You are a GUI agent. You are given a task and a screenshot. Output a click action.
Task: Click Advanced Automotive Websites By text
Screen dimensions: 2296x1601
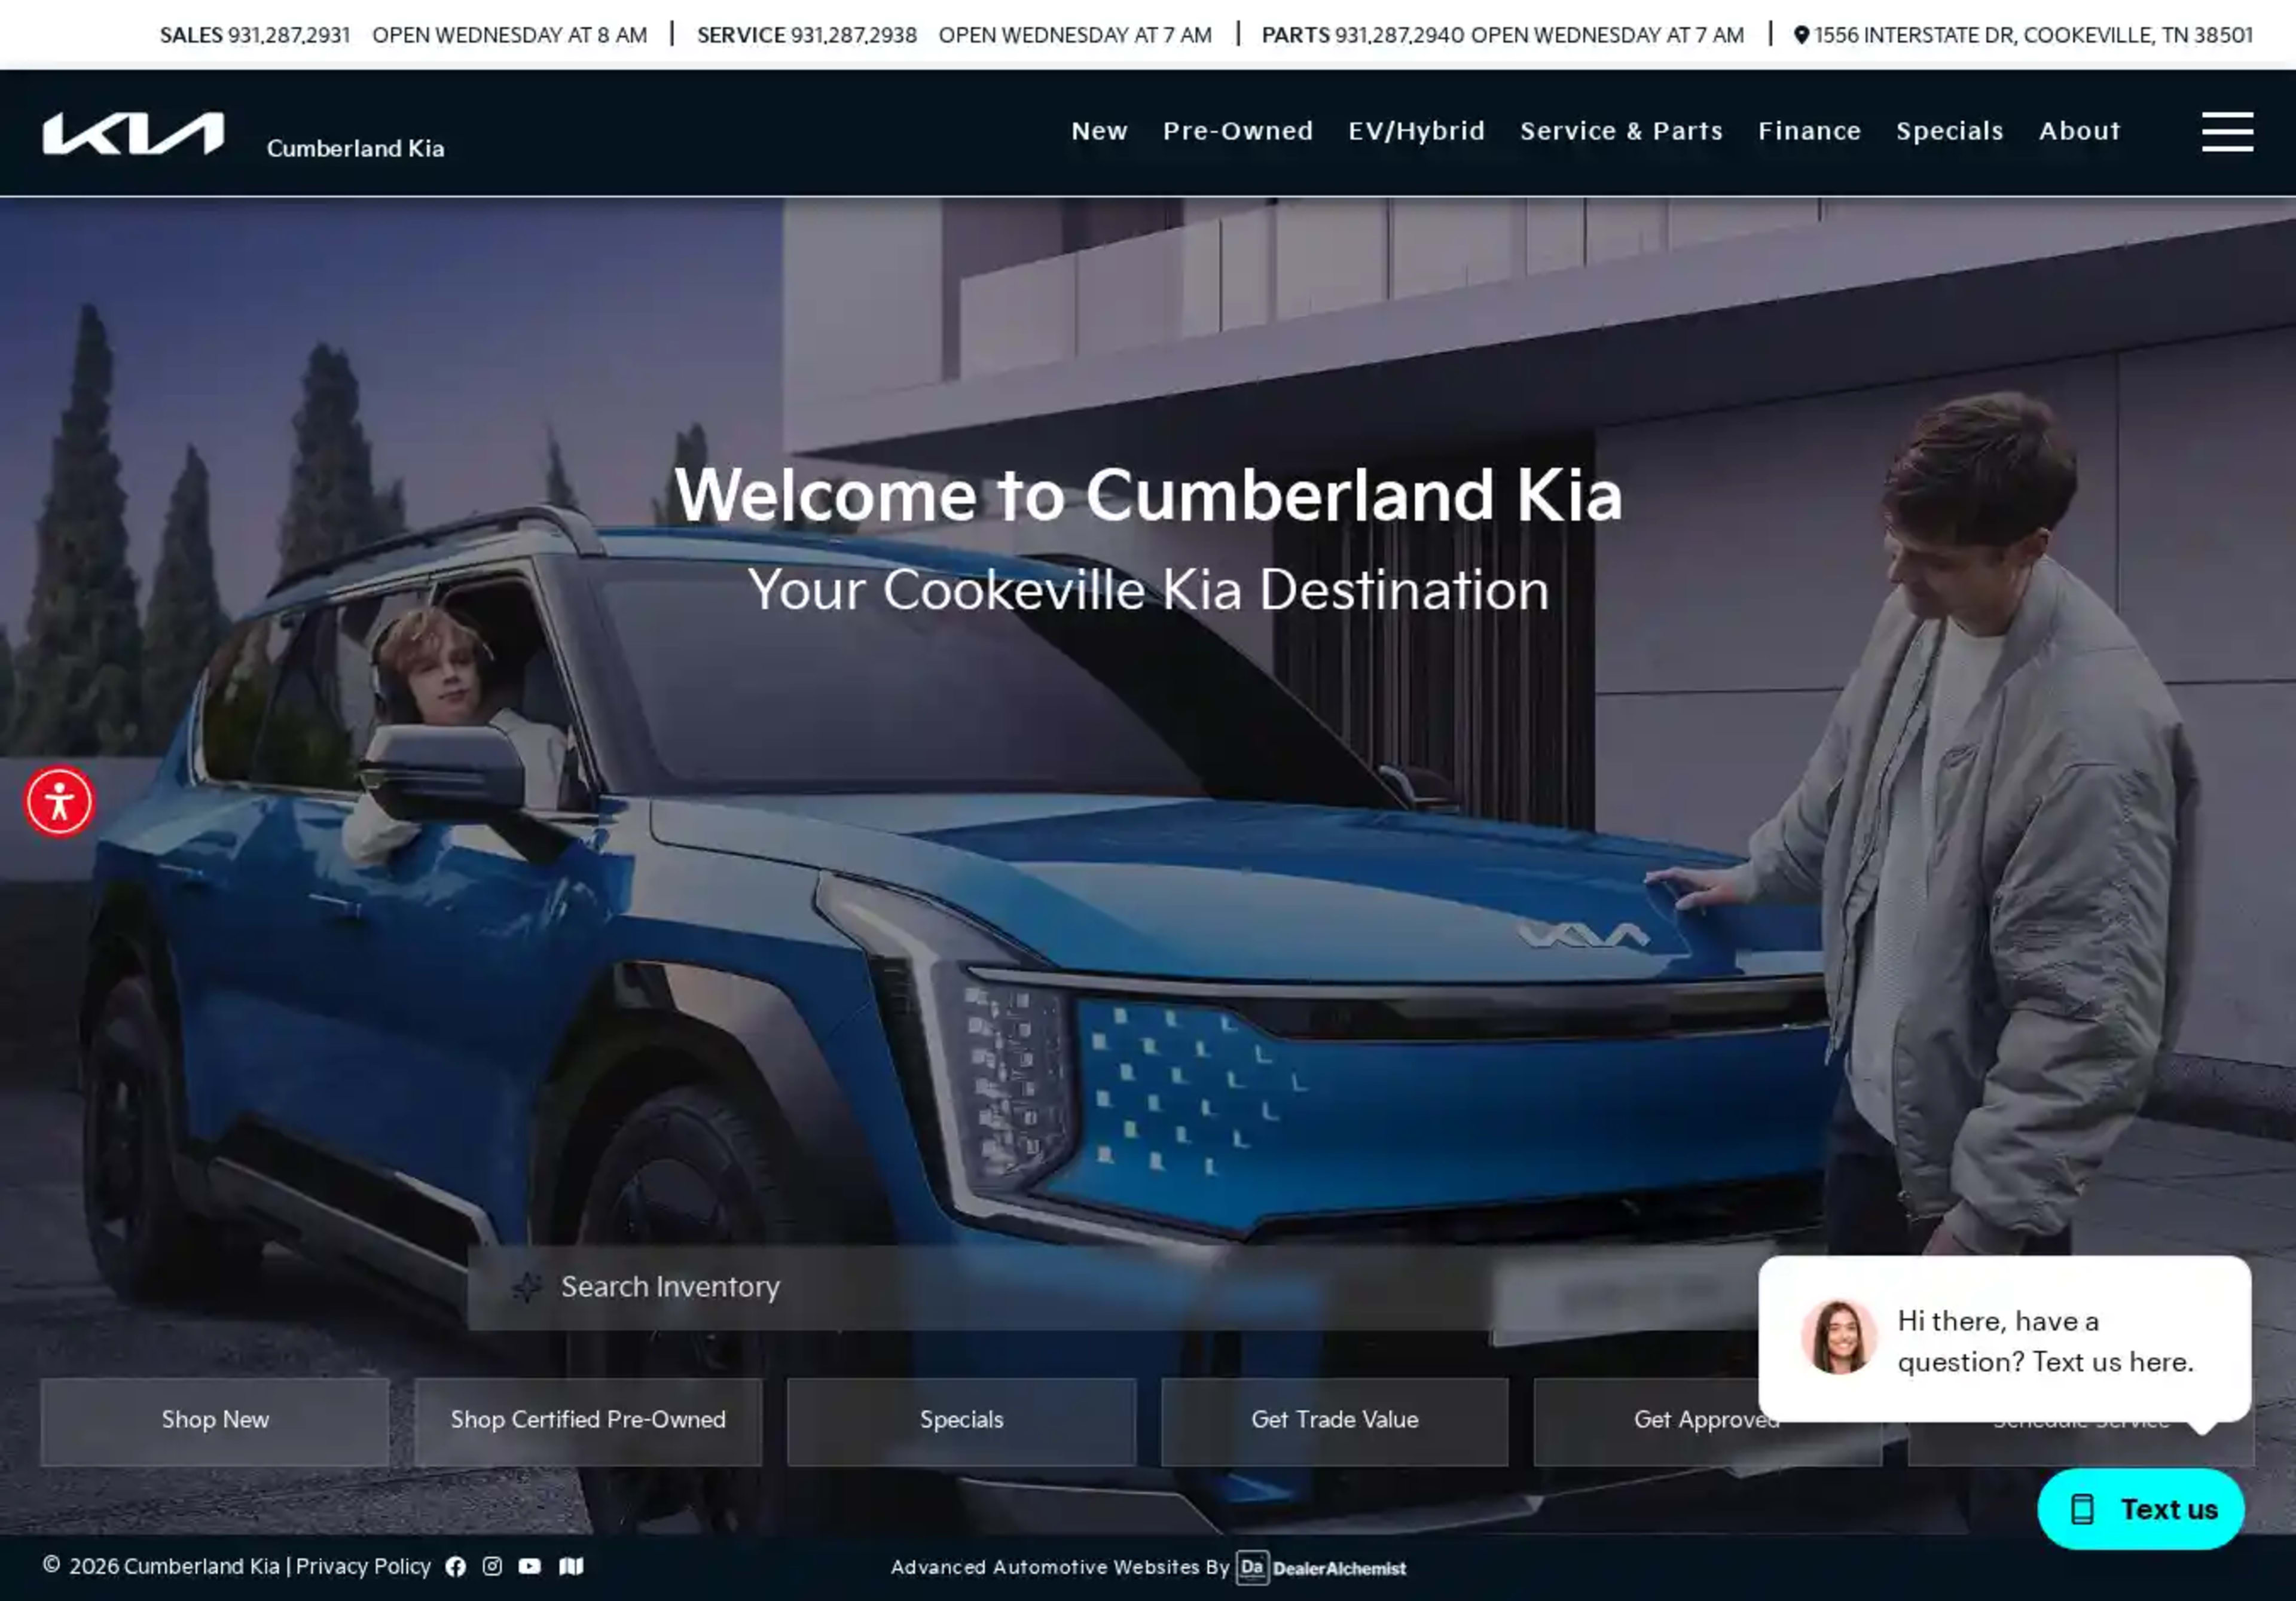coord(1060,1567)
